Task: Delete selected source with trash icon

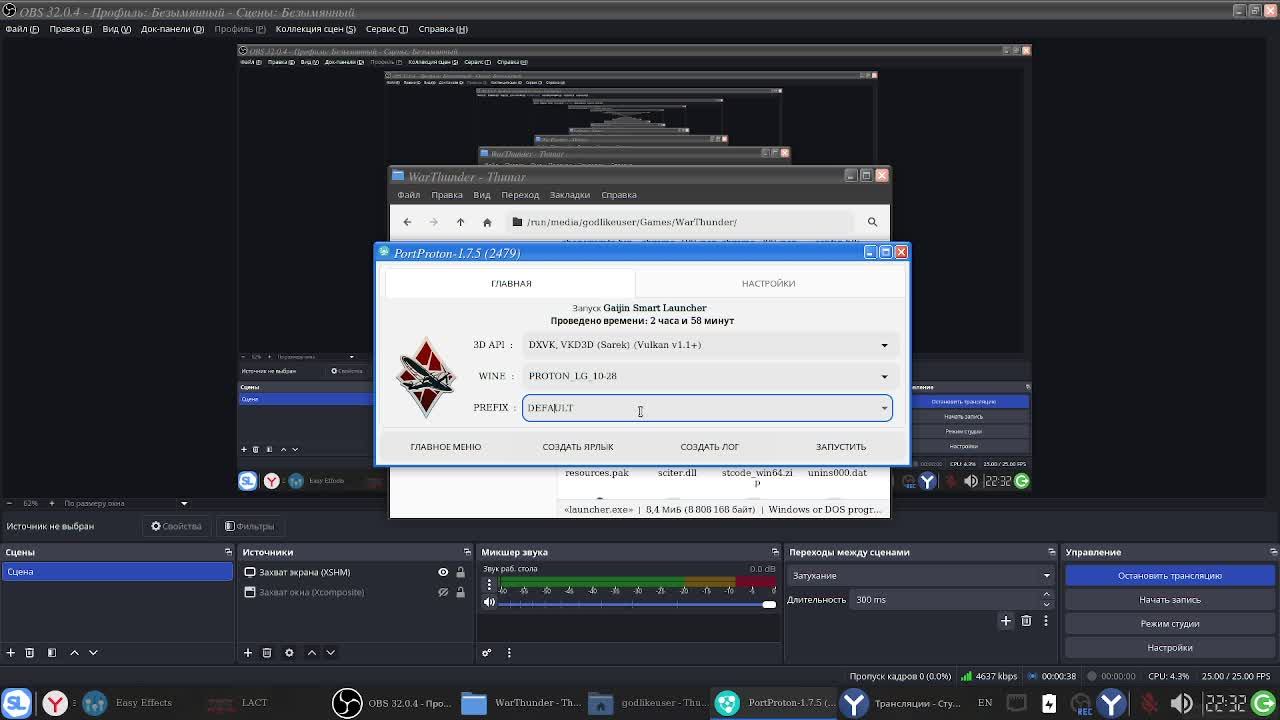Action: click(x=267, y=652)
